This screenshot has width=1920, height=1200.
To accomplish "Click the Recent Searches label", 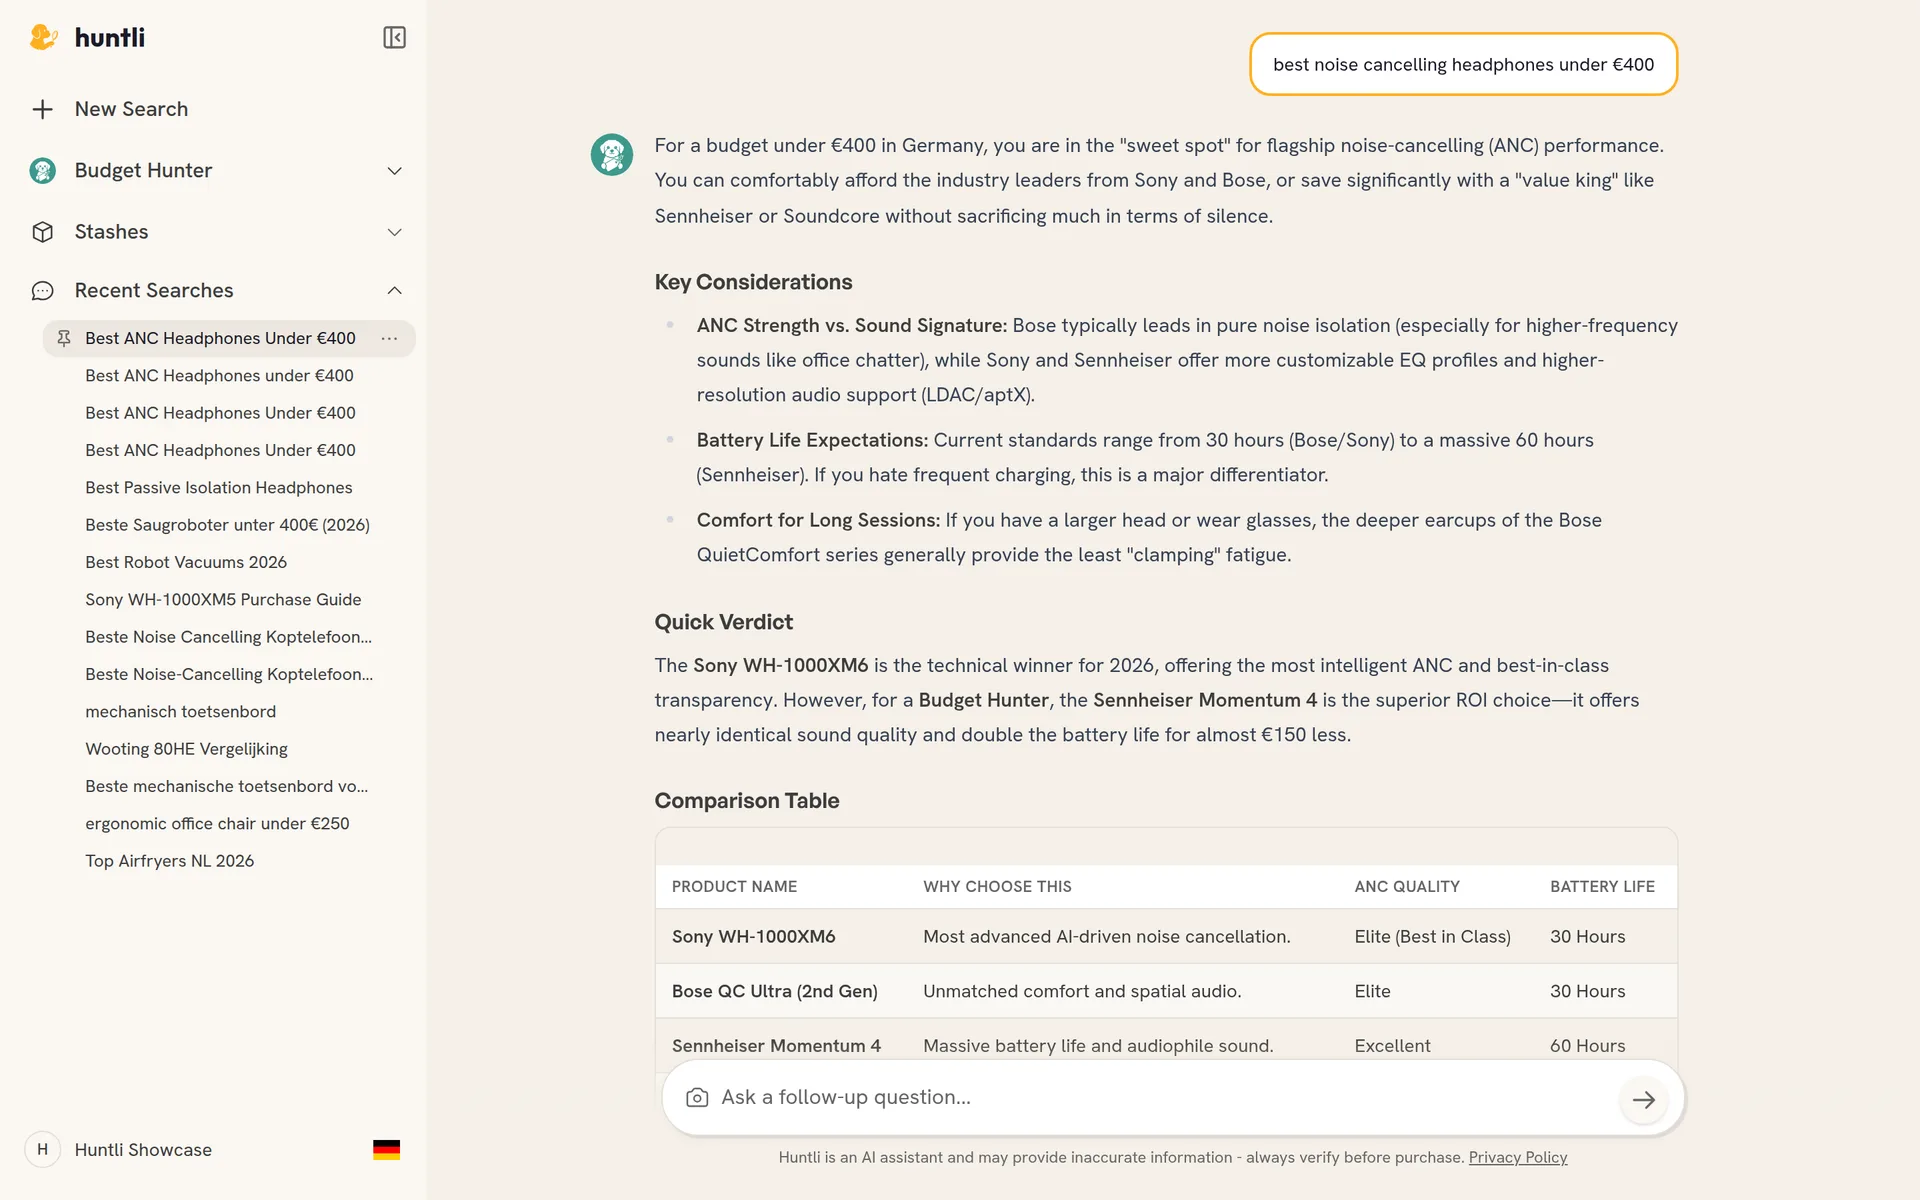I will [x=154, y=291].
